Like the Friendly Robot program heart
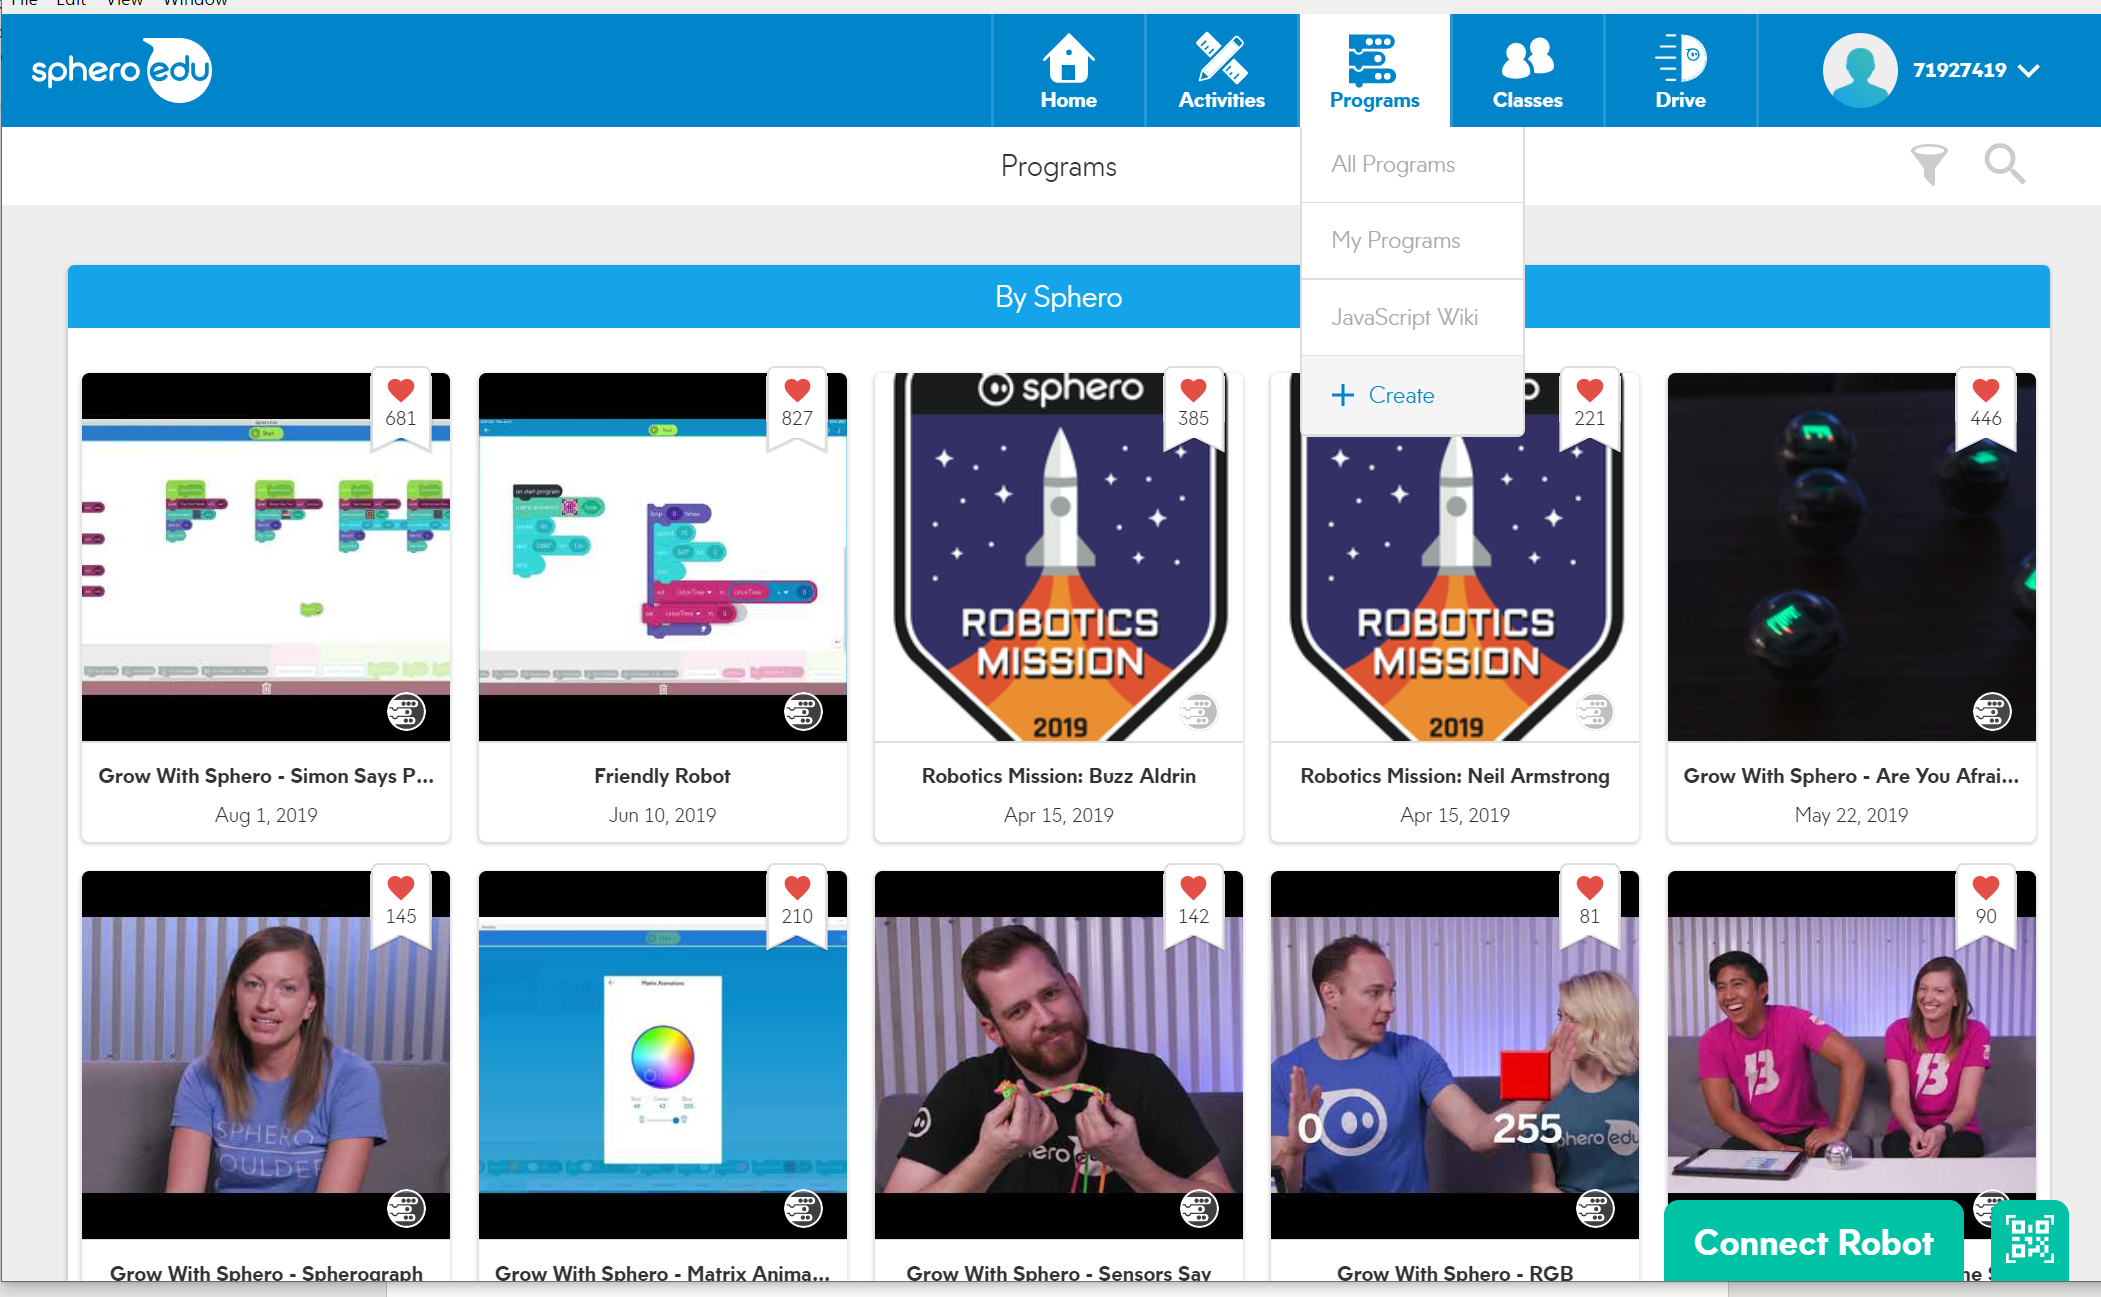The height and width of the screenshot is (1297, 2101). tap(797, 391)
